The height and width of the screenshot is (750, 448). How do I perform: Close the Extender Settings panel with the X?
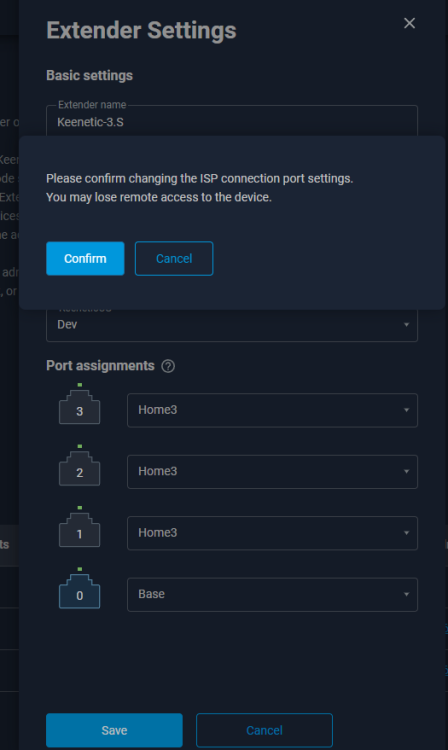pyautogui.click(x=409, y=23)
